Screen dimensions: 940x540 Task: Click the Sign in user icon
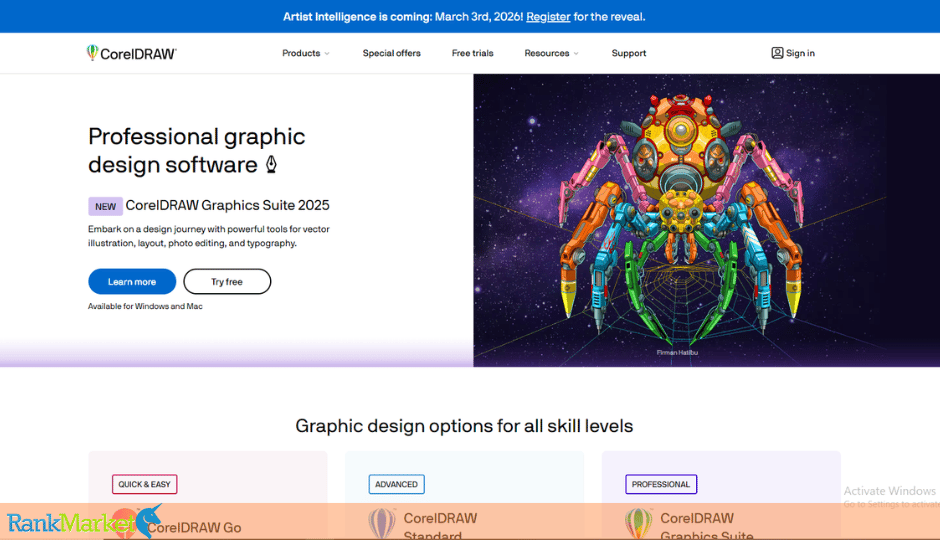pyautogui.click(x=777, y=53)
